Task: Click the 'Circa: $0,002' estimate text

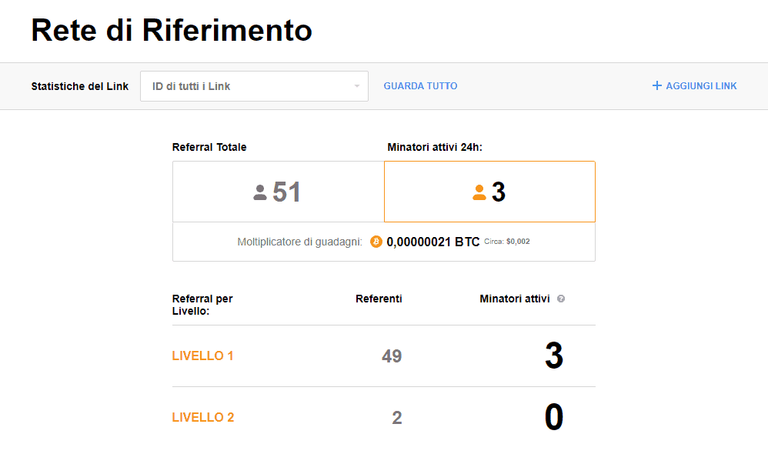Action: [507, 241]
